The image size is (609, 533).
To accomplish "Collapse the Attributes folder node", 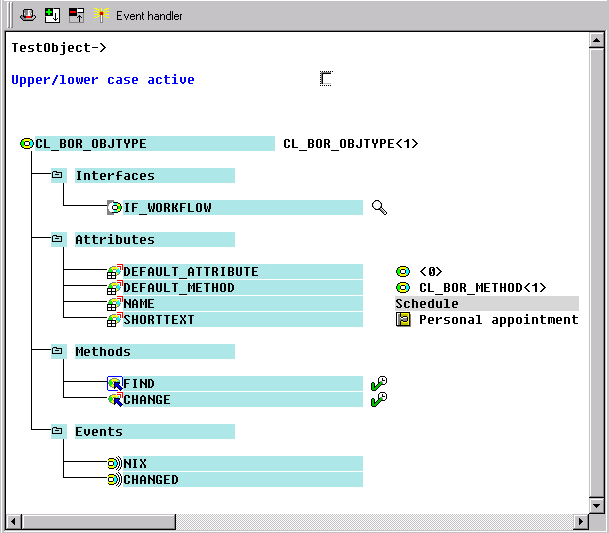I will click(x=59, y=240).
